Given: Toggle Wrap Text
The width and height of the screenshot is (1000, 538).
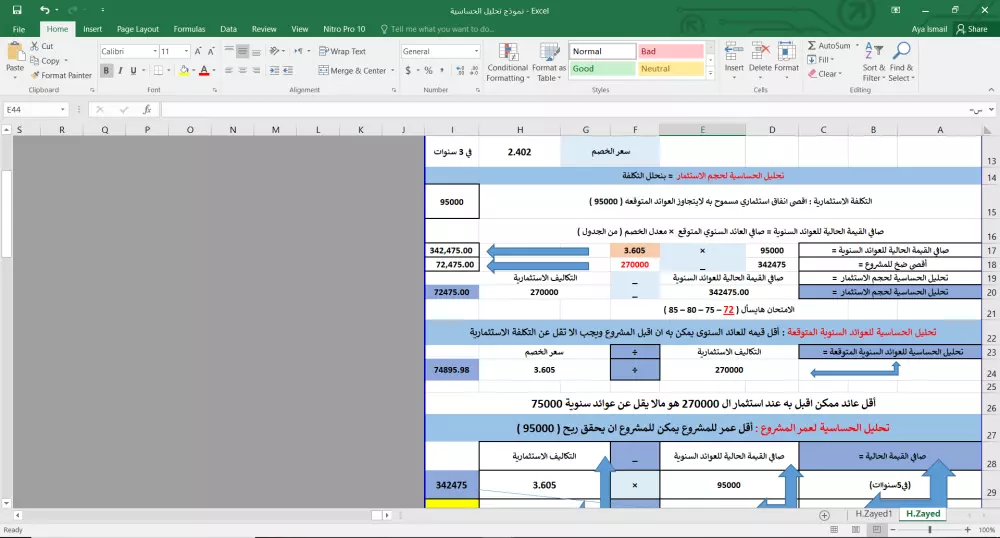Looking at the screenshot, I should [x=342, y=51].
